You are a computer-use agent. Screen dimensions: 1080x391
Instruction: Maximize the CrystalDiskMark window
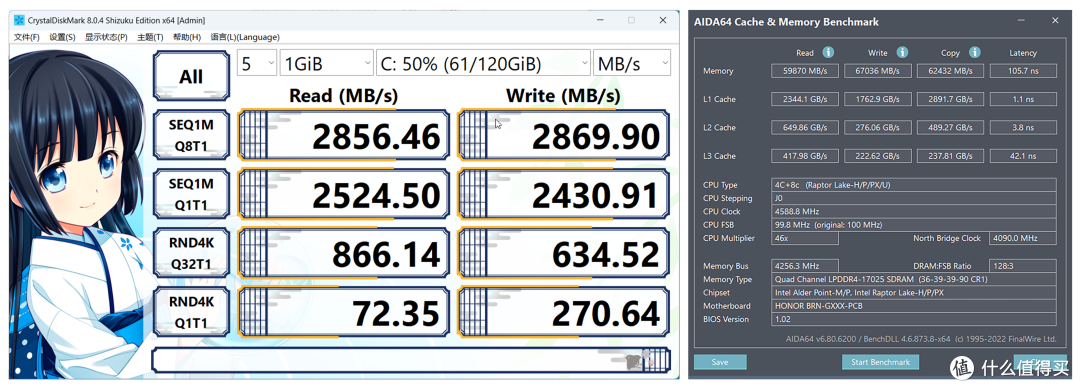632,21
